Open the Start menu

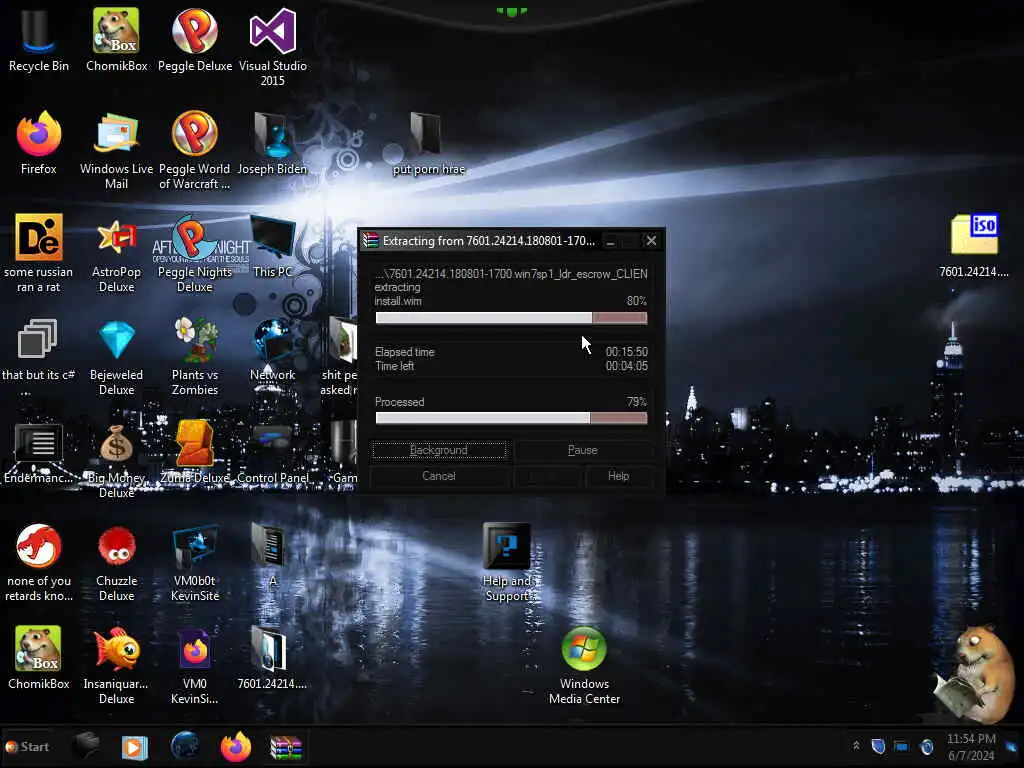(27, 746)
